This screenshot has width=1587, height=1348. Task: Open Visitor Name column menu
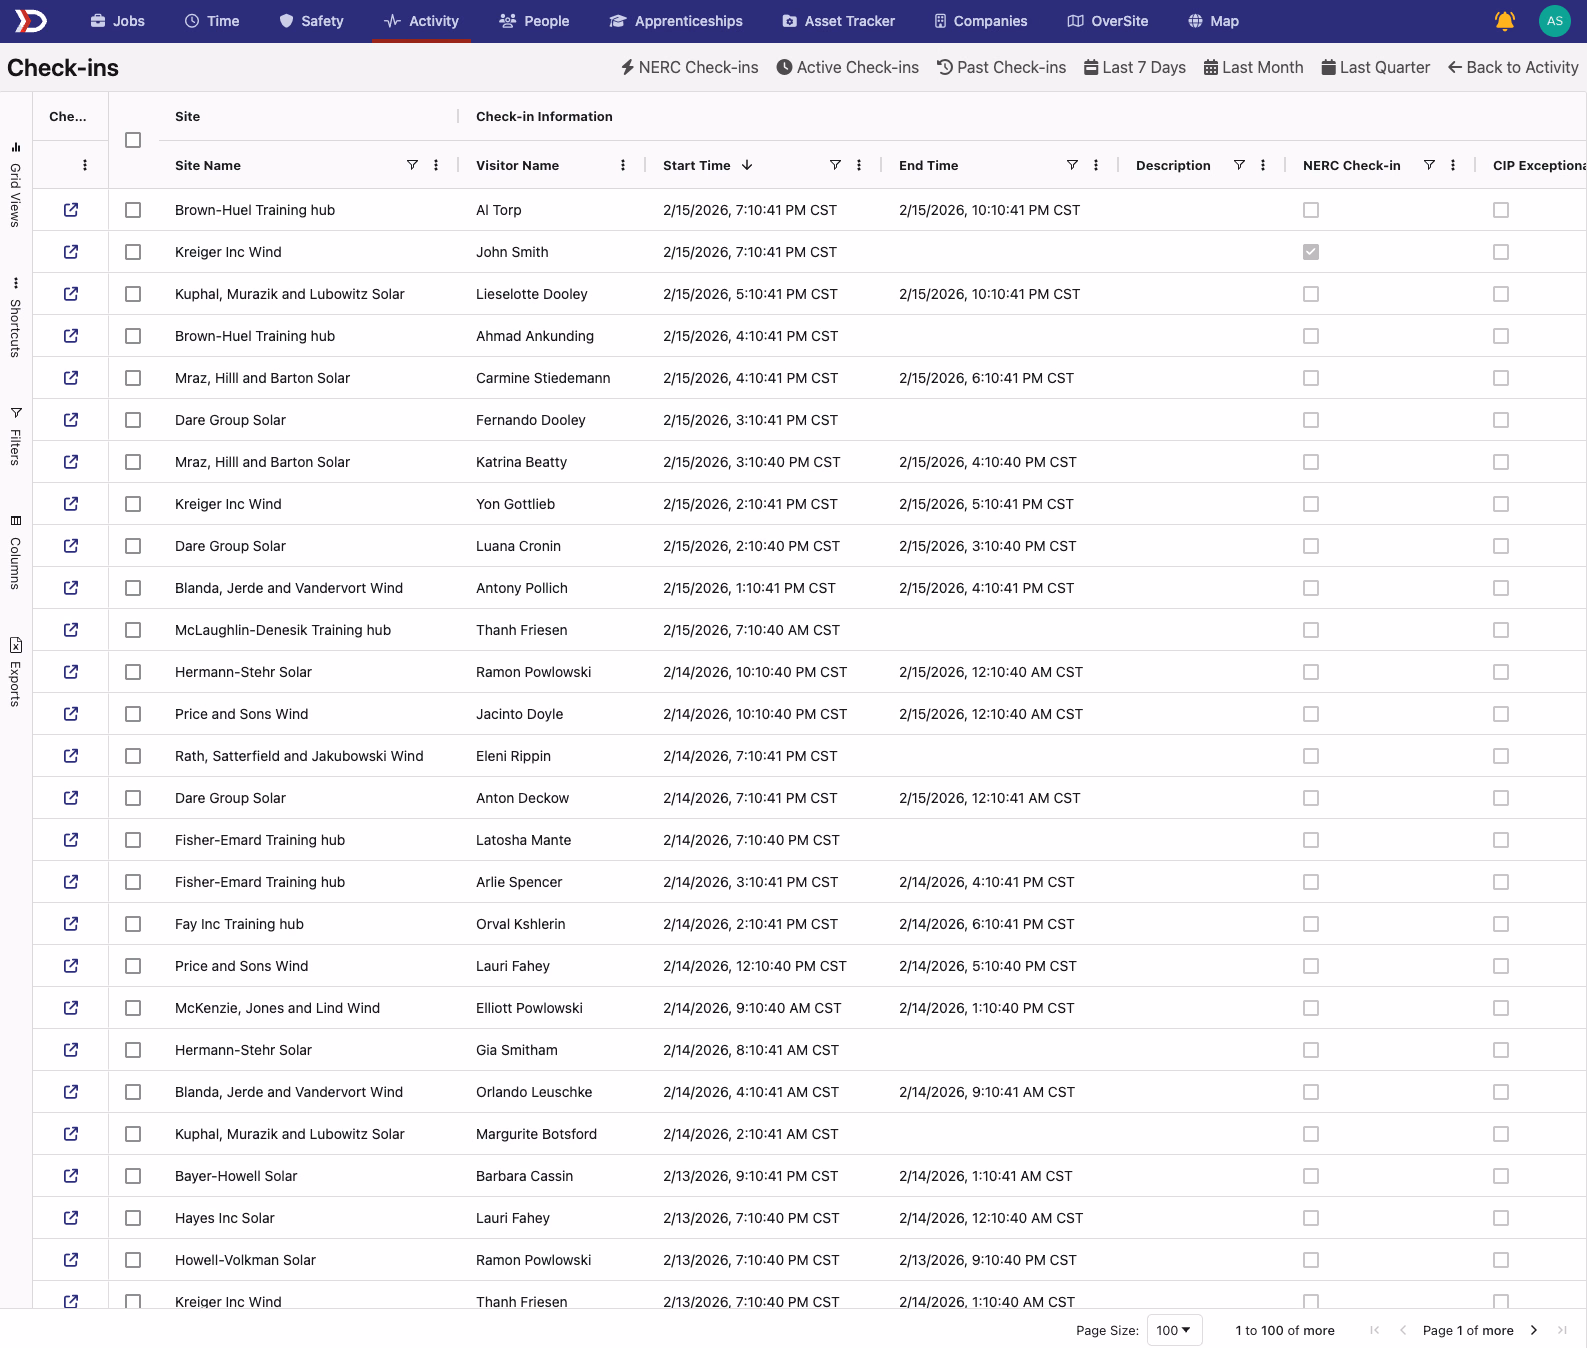click(x=623, y=165)
